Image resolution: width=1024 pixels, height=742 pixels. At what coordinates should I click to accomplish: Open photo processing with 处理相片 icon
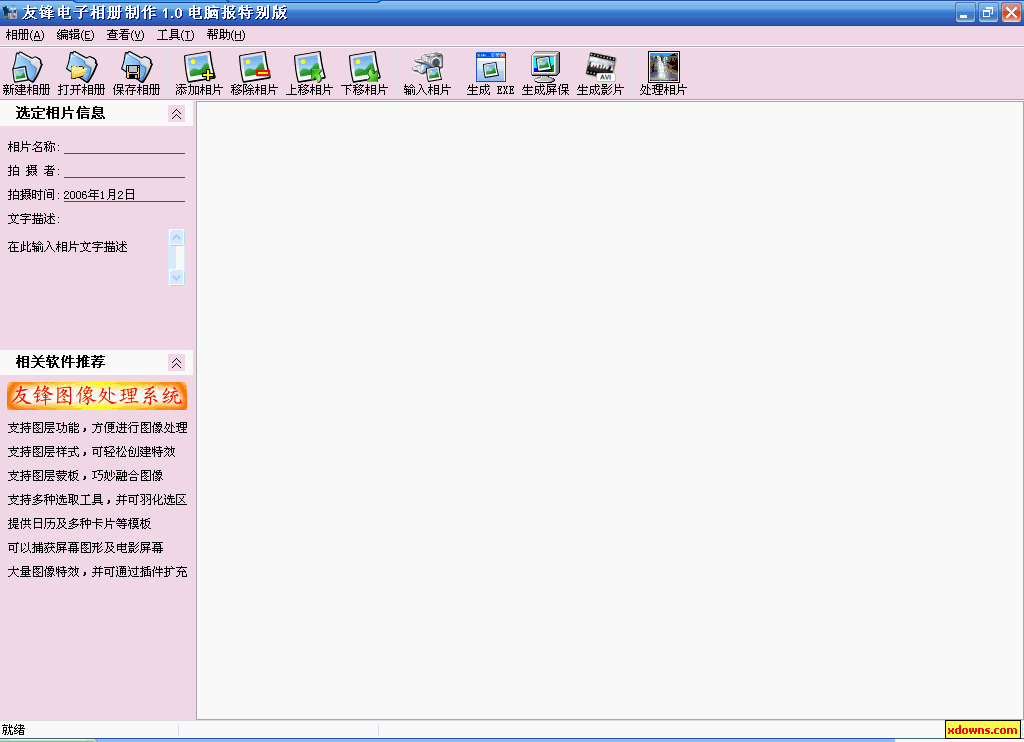click(x=663, y=74)
